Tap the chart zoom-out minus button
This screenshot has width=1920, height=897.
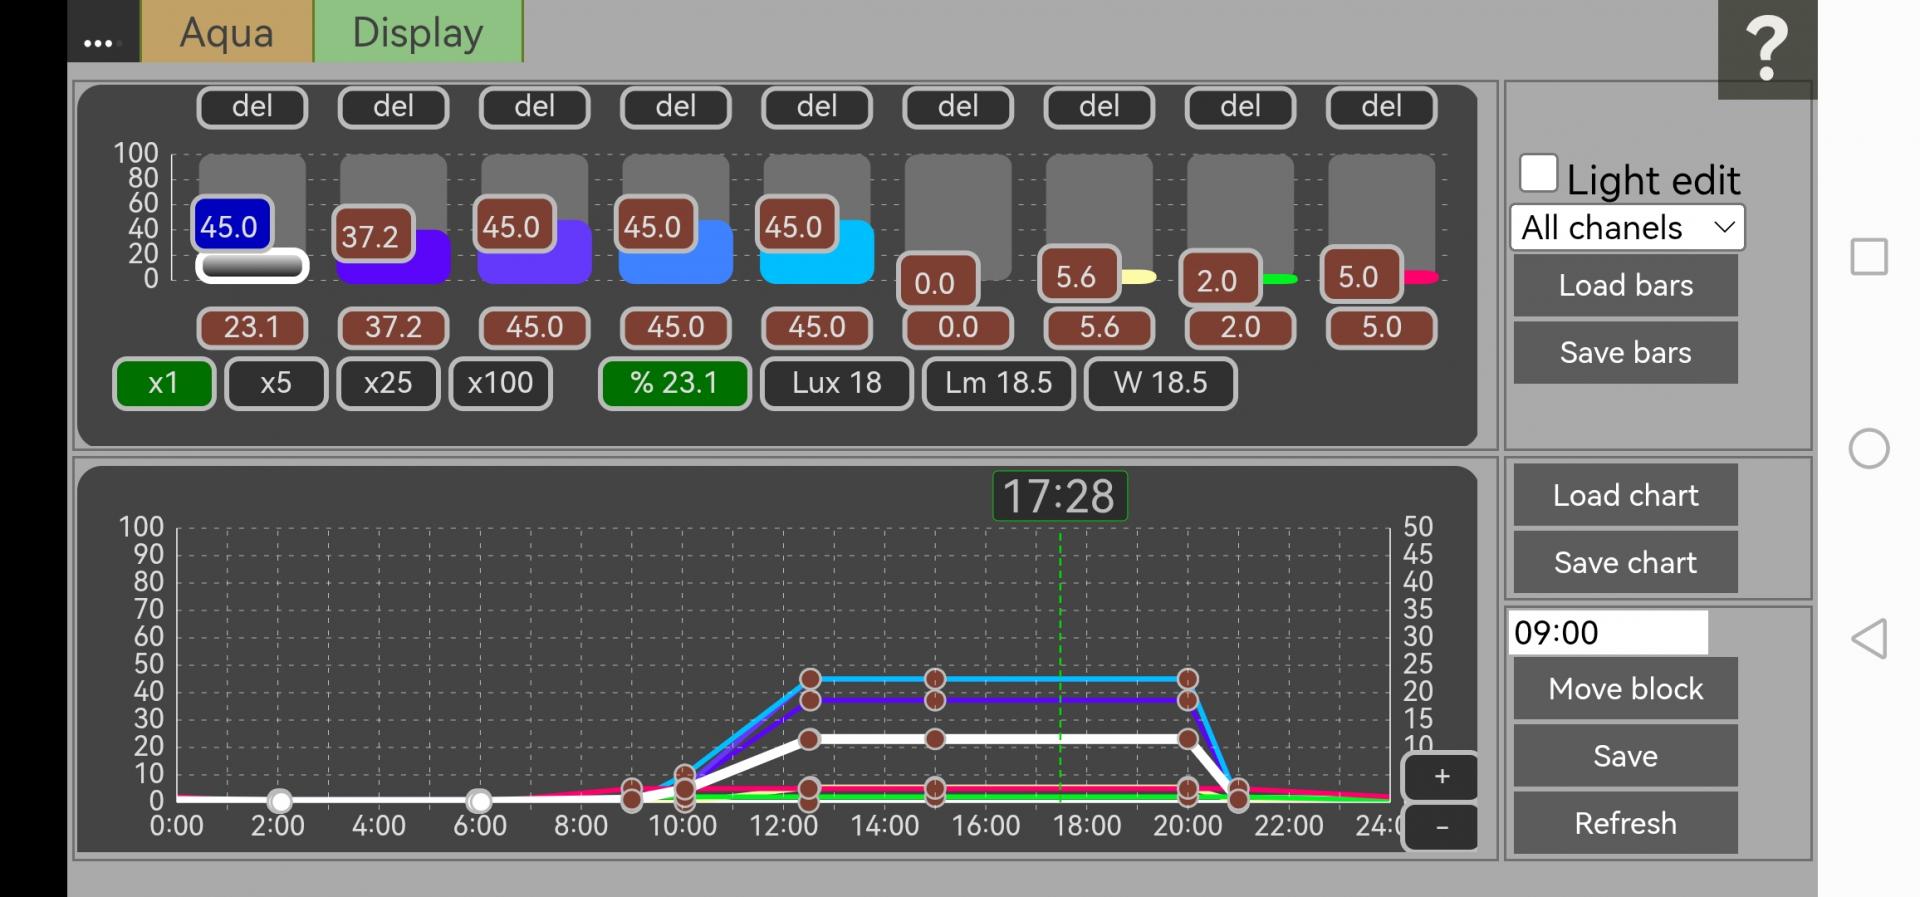point(1441,827)
